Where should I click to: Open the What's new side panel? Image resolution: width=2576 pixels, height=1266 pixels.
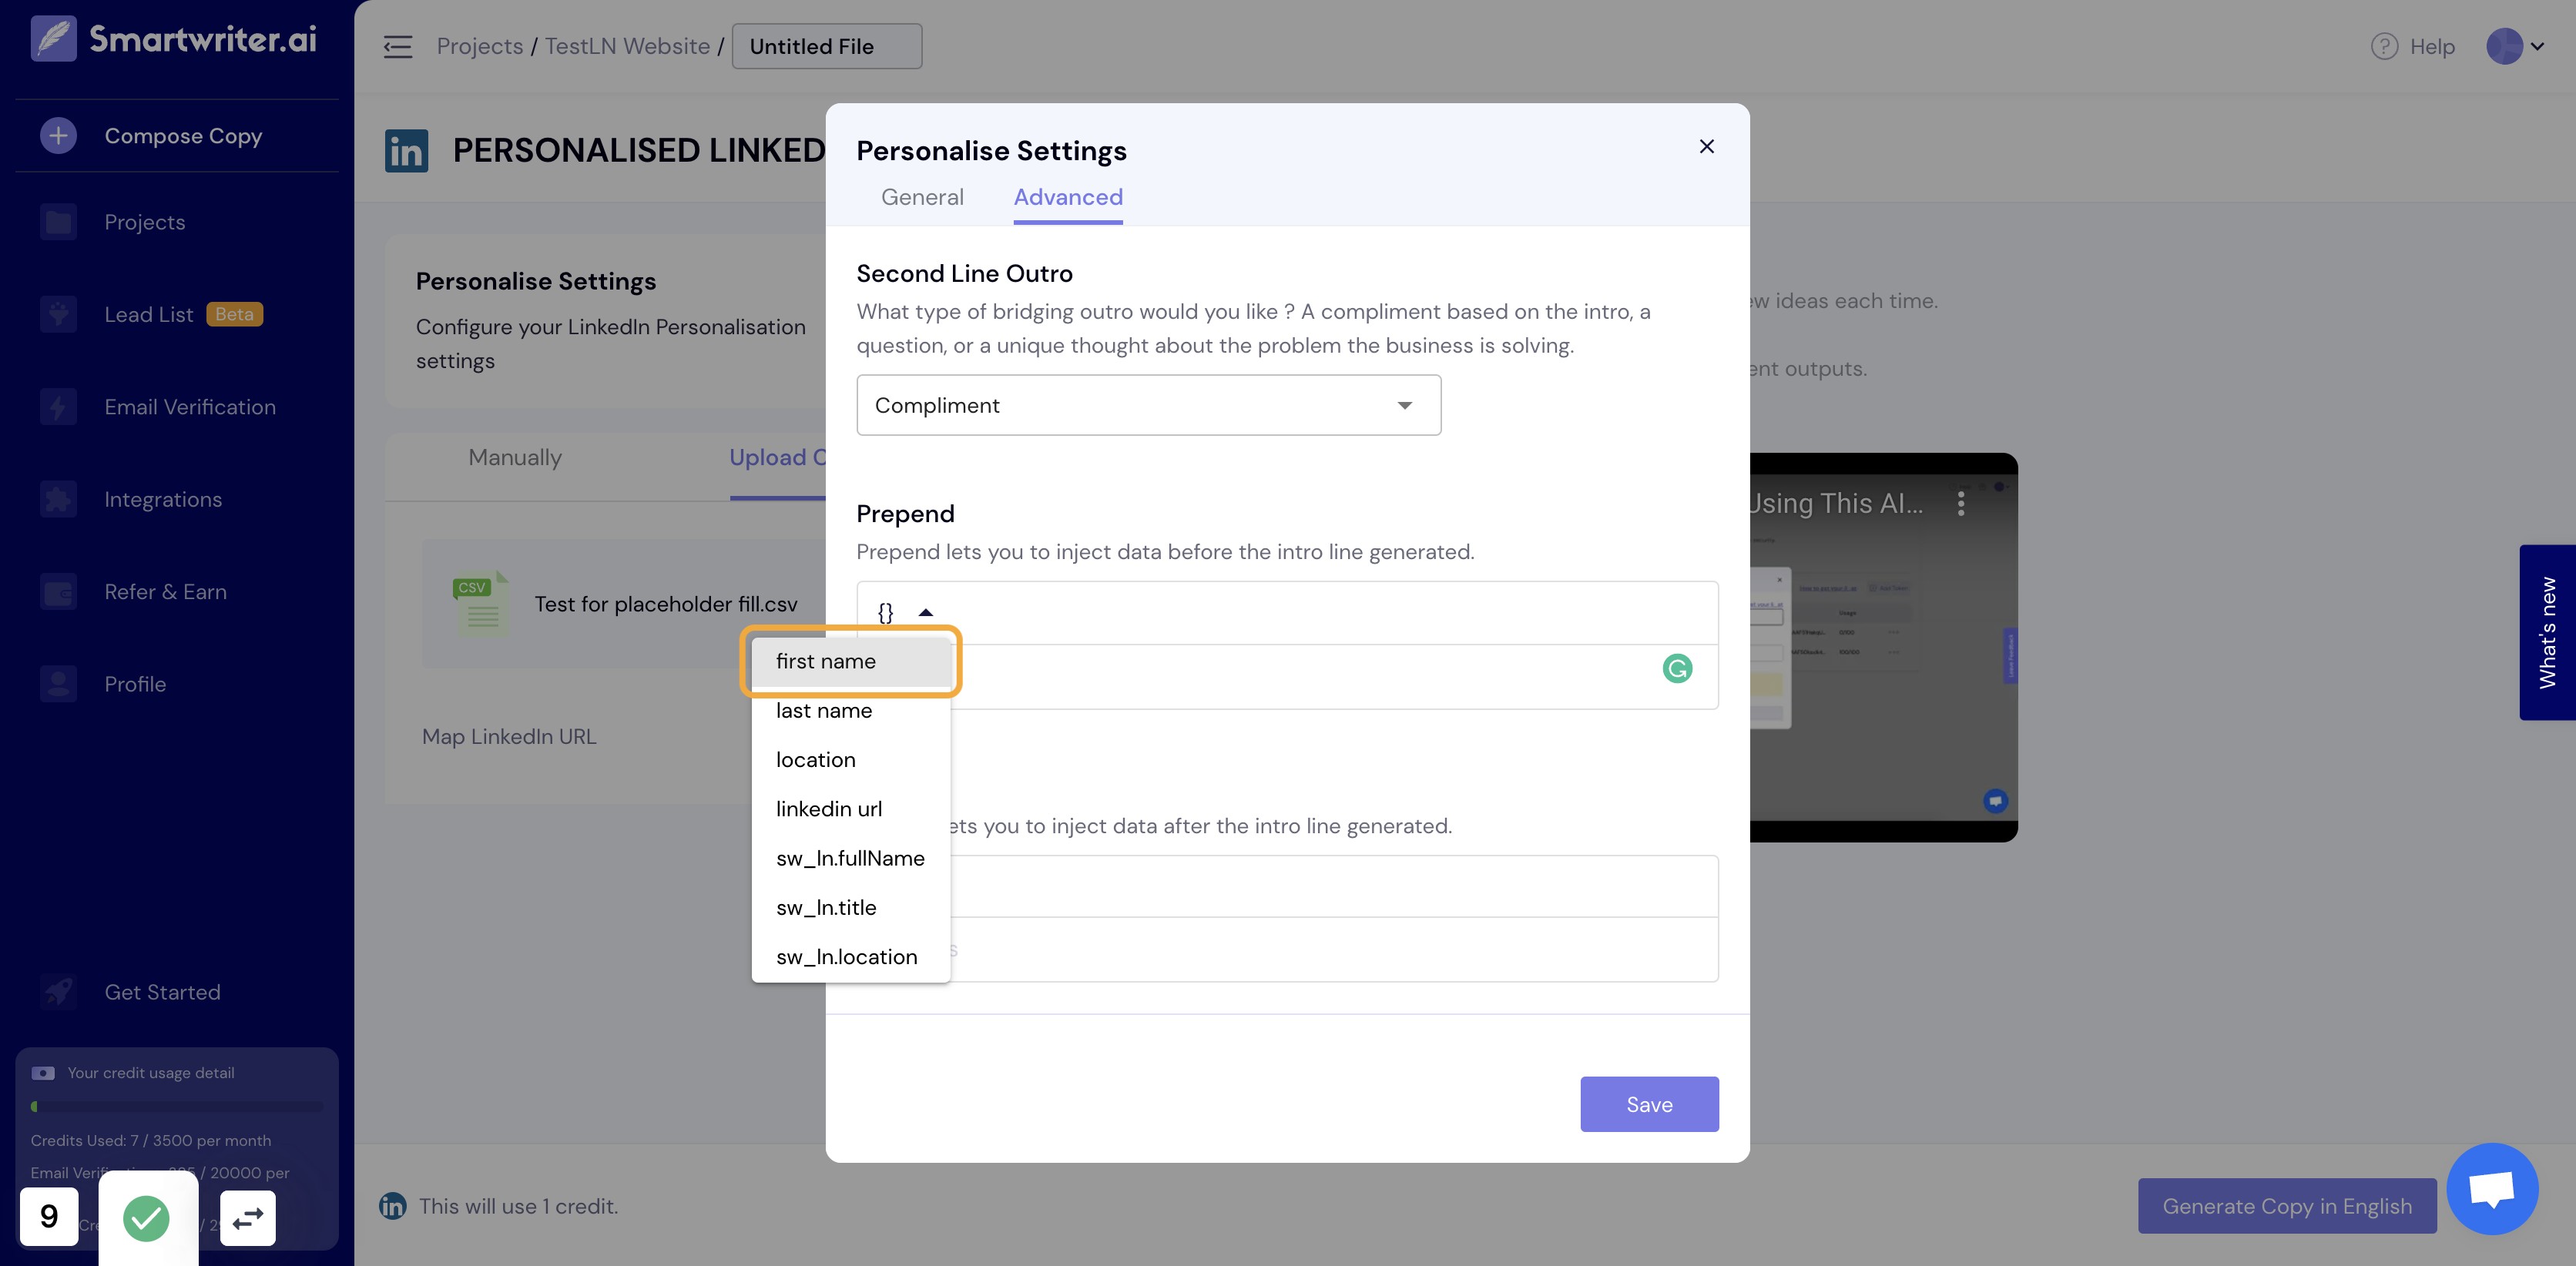(2547, 632)
